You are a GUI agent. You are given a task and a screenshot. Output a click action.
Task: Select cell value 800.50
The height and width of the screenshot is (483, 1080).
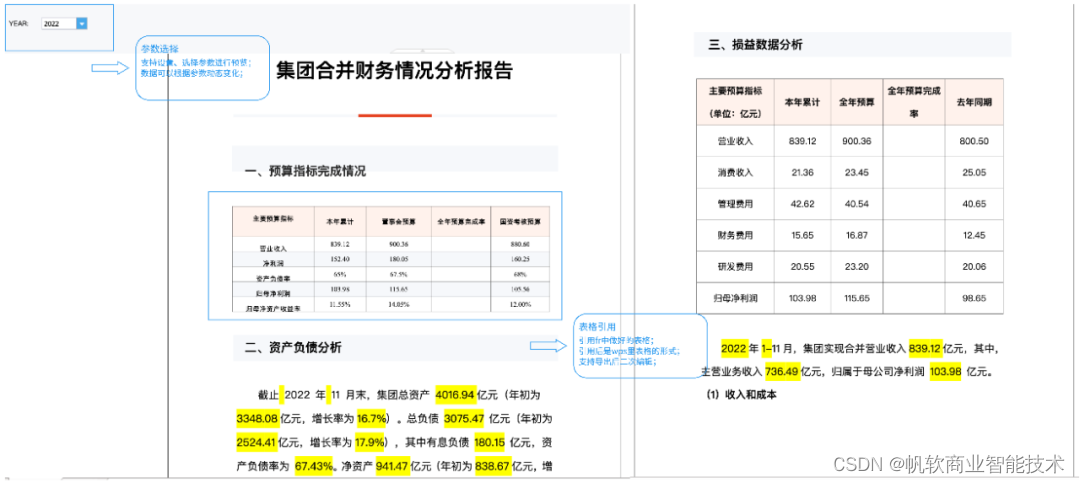[x=974, y=141]
